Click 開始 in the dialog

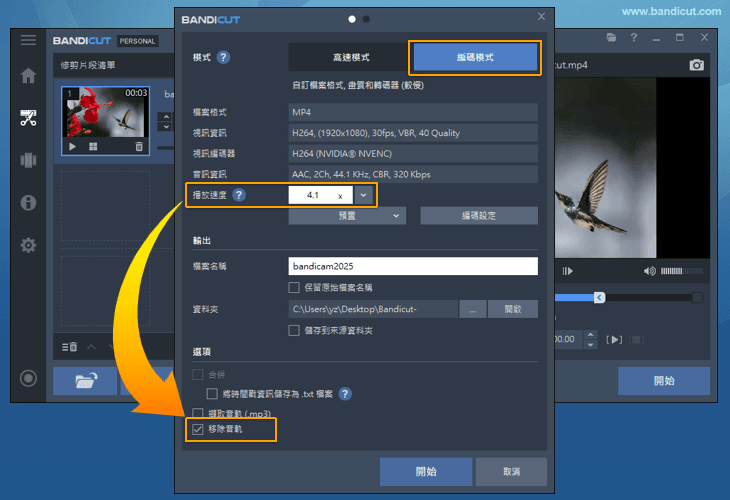[x=426, y=472]
